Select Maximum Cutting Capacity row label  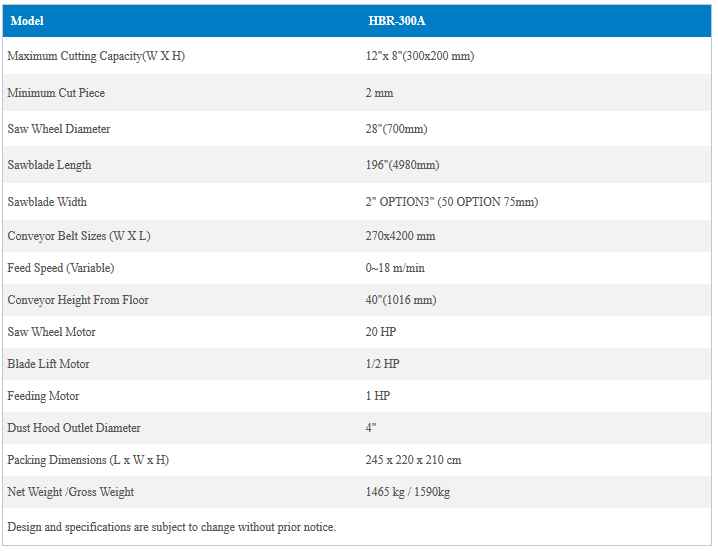pos(96,56)
